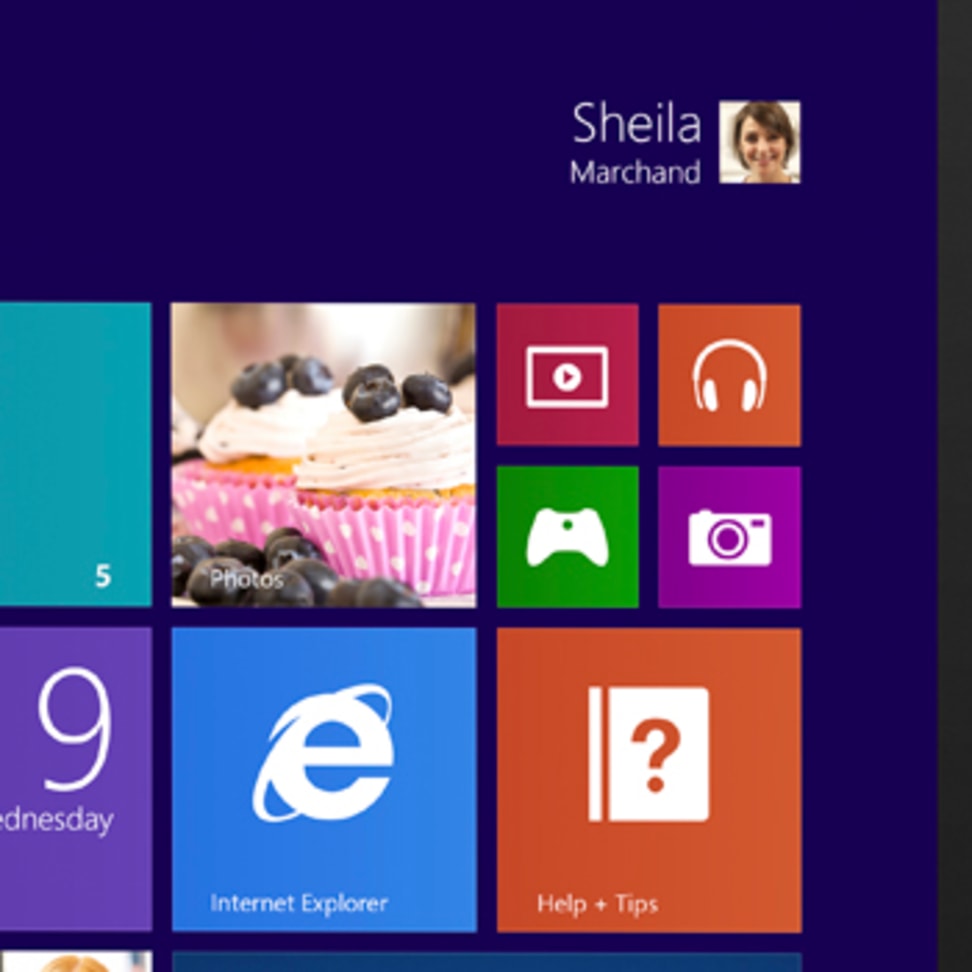972x972 pixels.
Task: Open the user menu via 'Sheila' name
Action: 636,124
